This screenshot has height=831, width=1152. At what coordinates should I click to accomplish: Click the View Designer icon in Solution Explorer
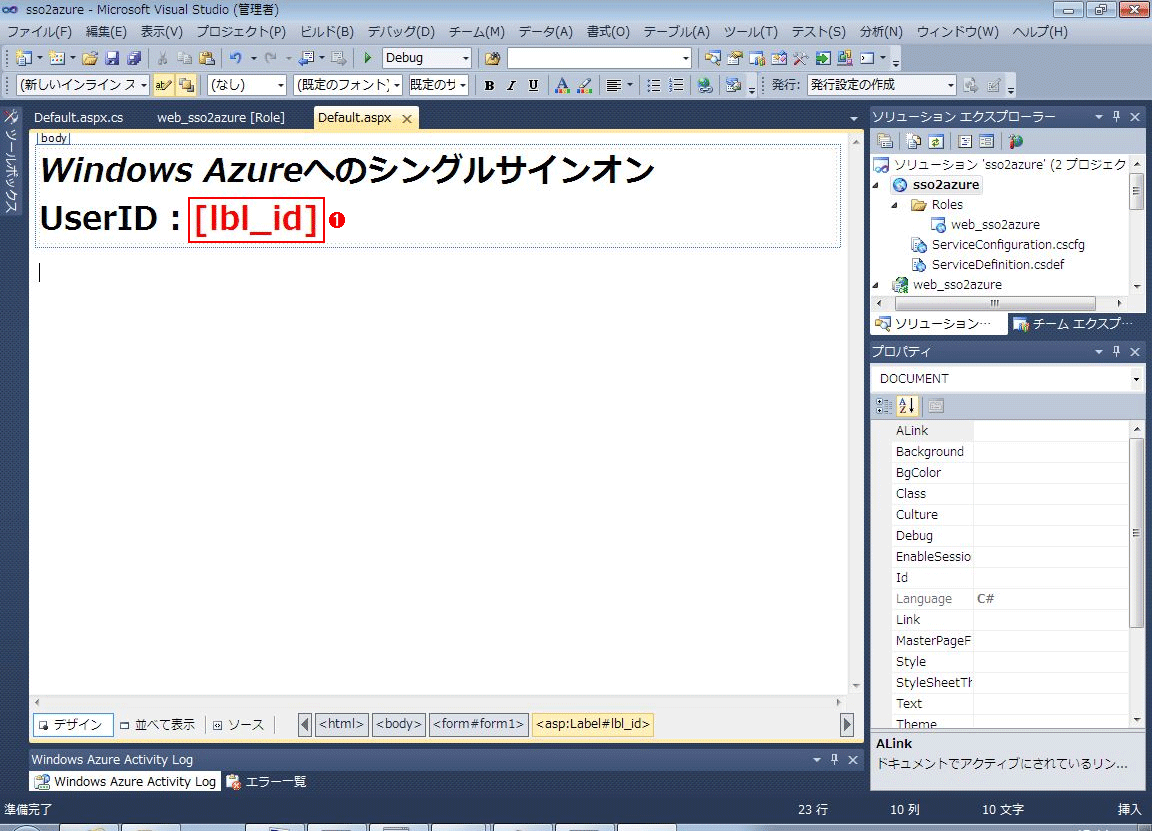(987, 141)
